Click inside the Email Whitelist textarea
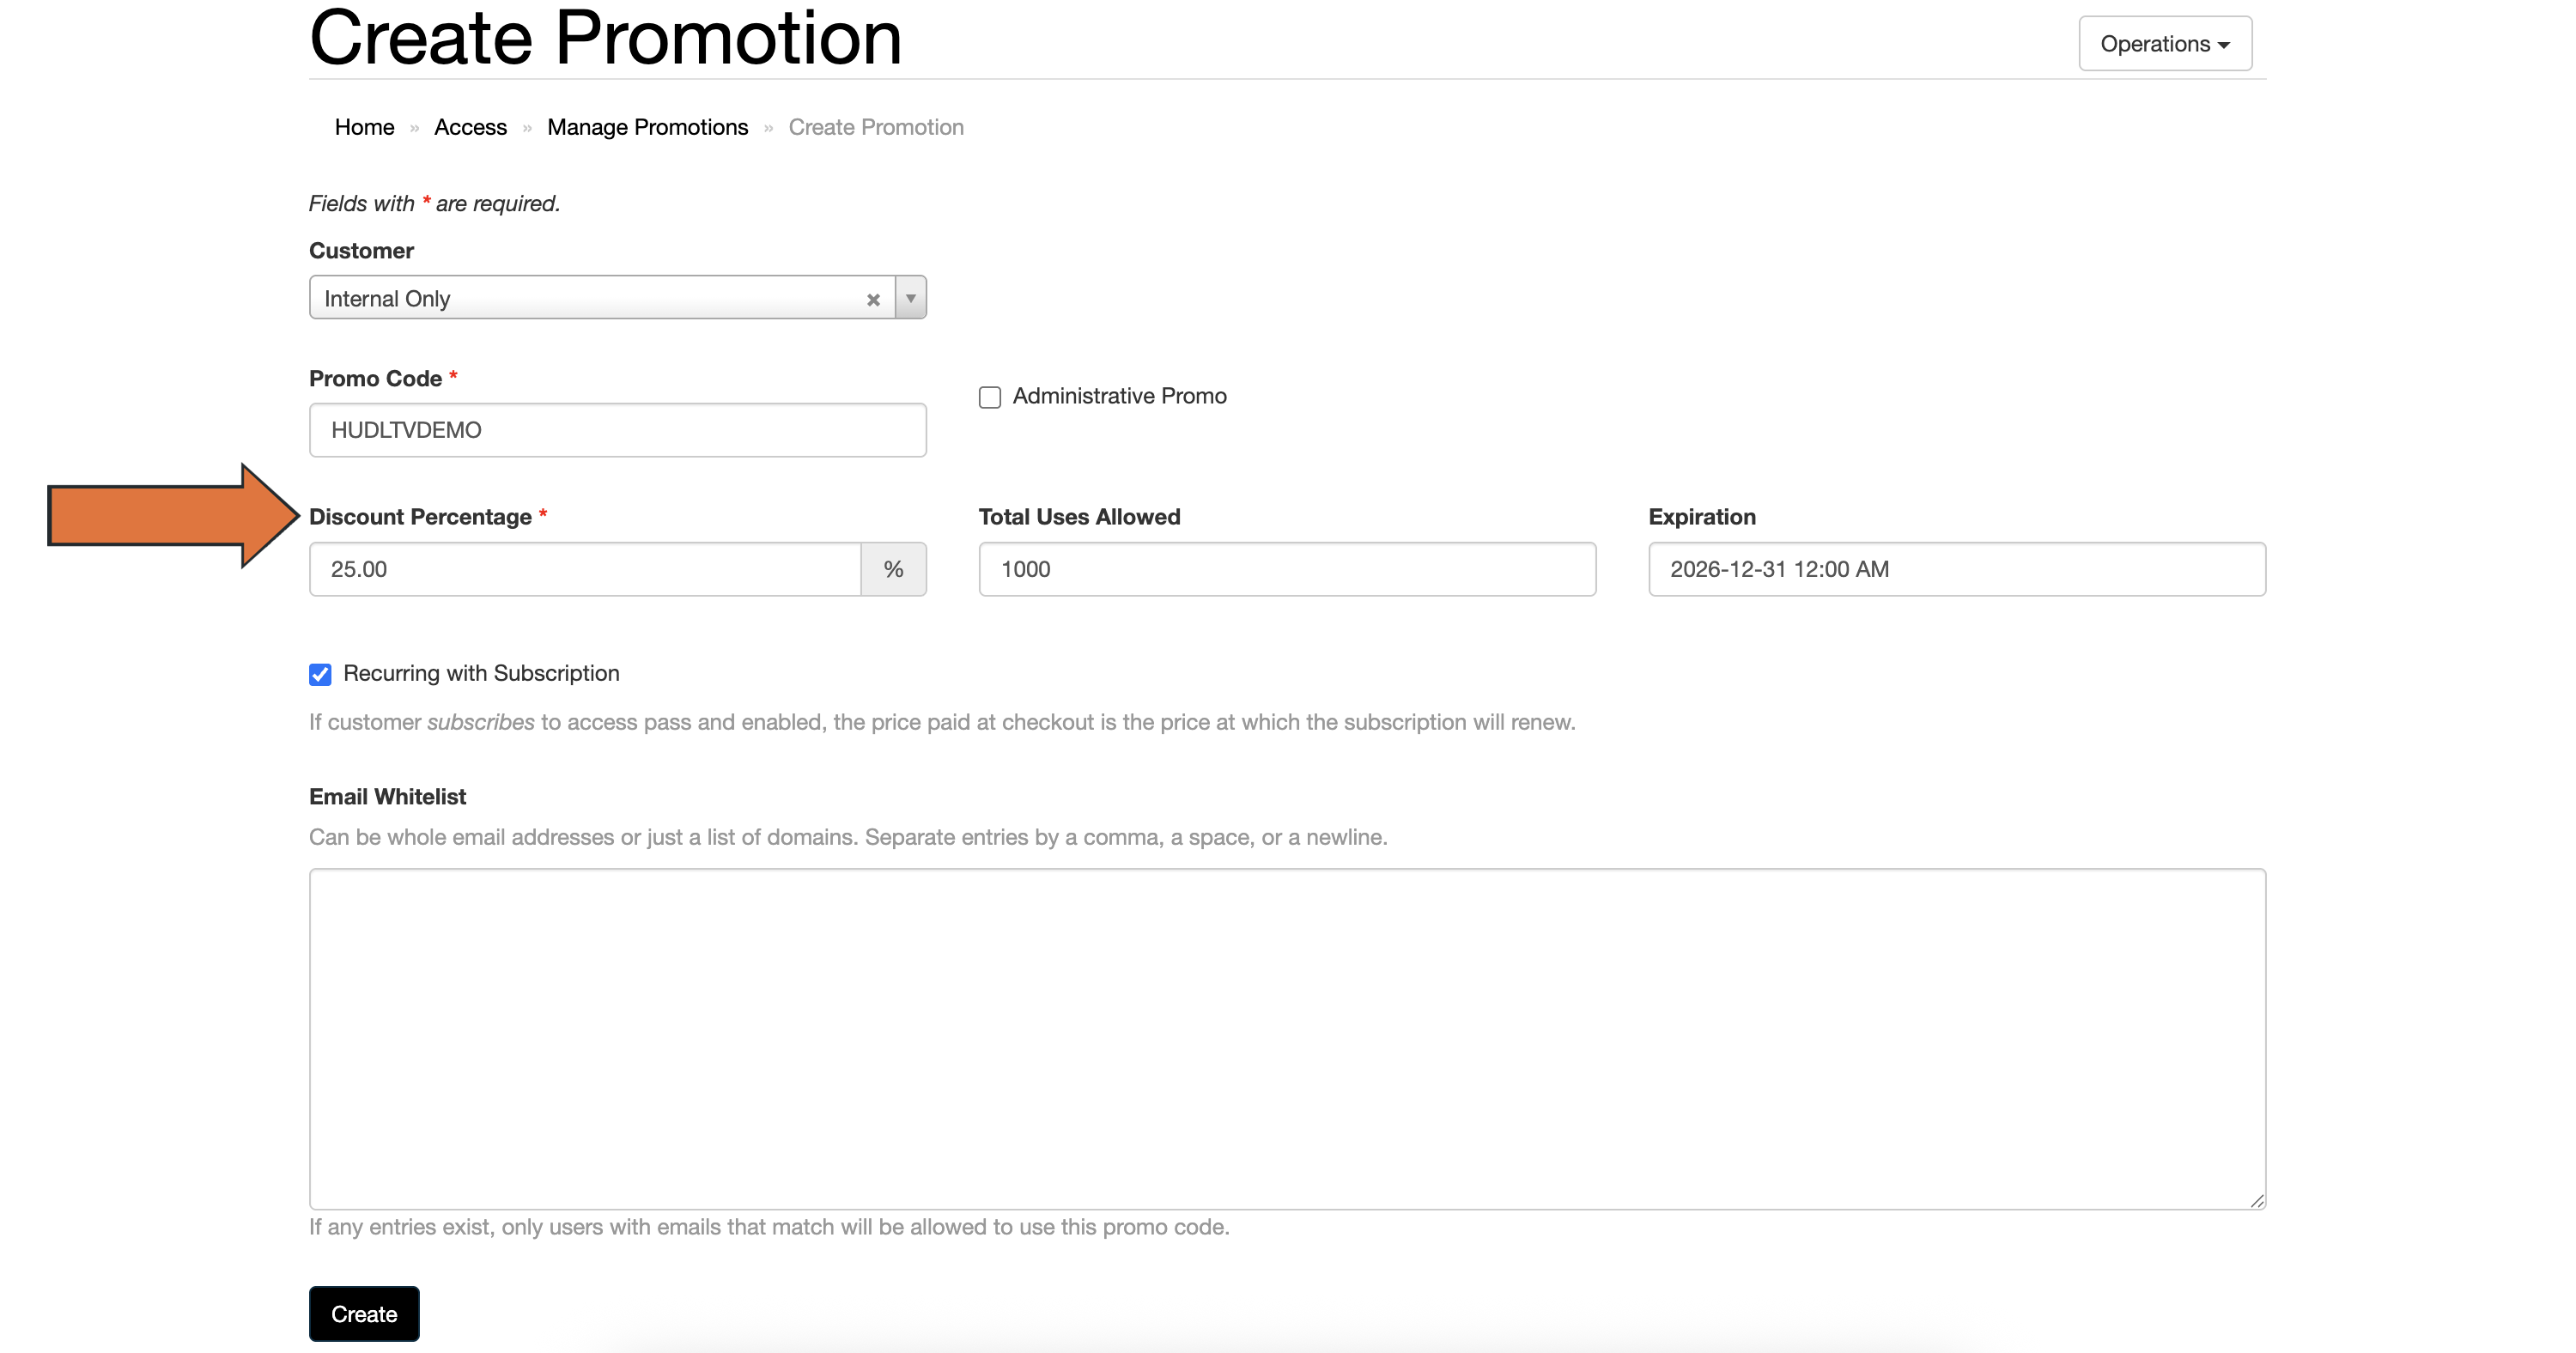Screen dimensions: 2576x1353 (x=1287, y=1038)
